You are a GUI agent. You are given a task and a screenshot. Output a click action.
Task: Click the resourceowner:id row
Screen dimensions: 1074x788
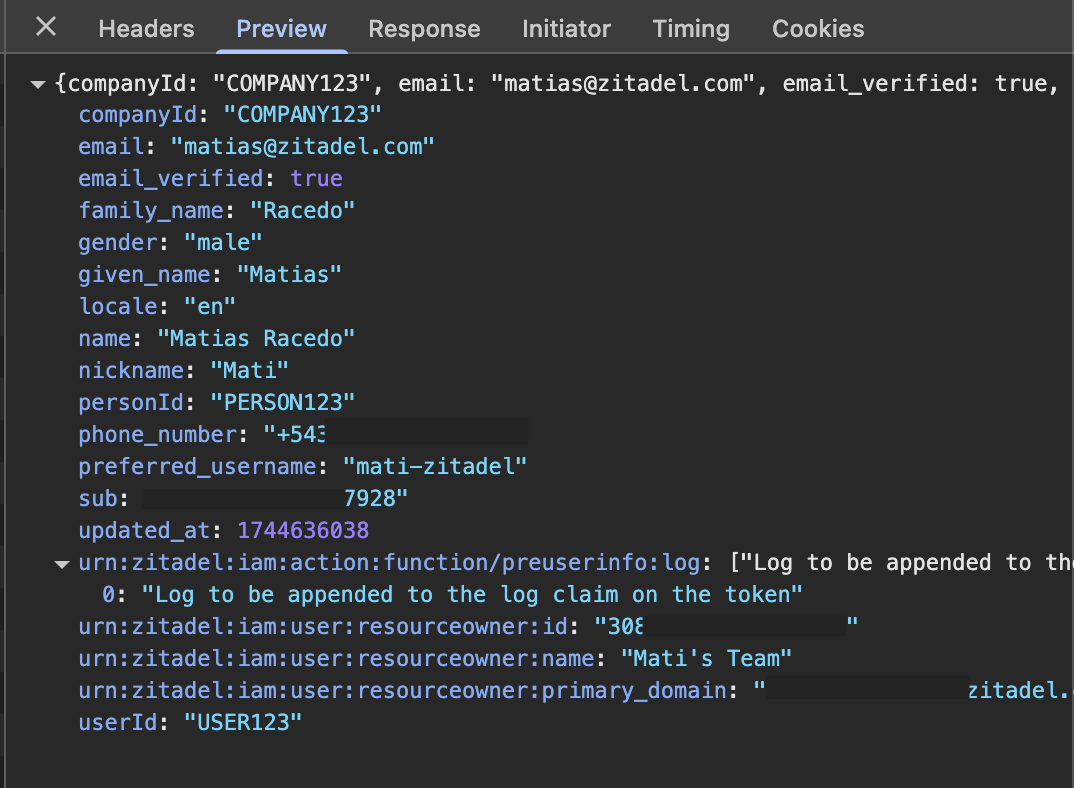(x=469, y=626)
